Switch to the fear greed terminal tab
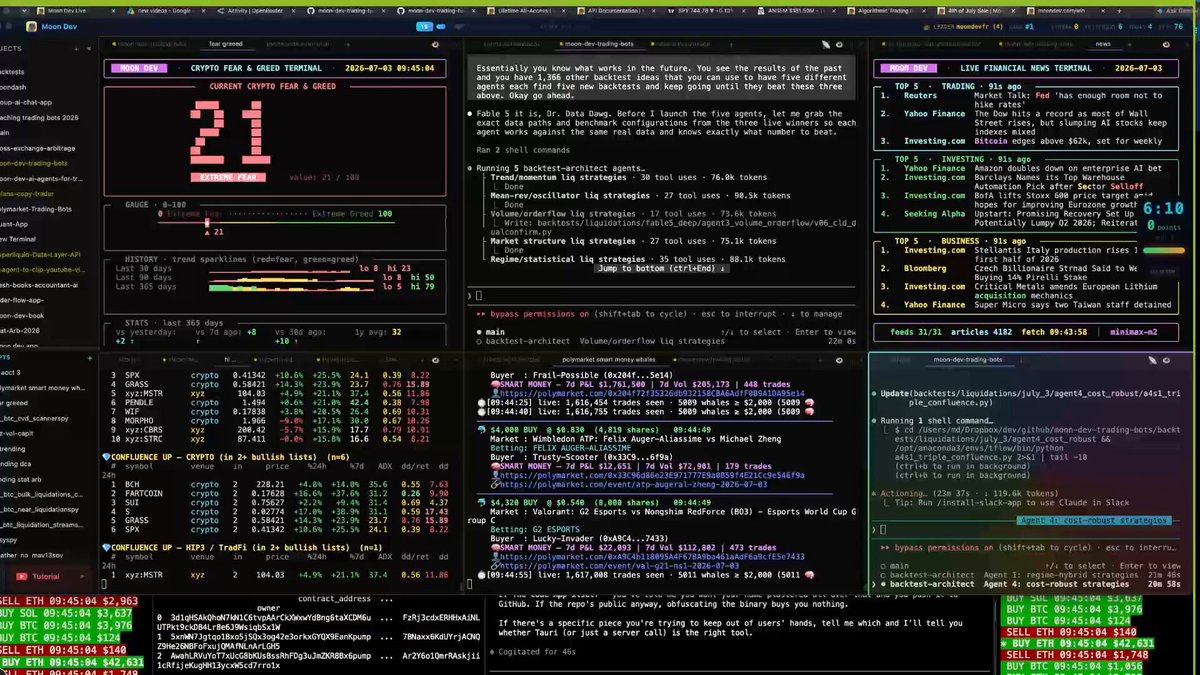The image size is (1200, 675). pyautogui.click(x=227, y=44)
